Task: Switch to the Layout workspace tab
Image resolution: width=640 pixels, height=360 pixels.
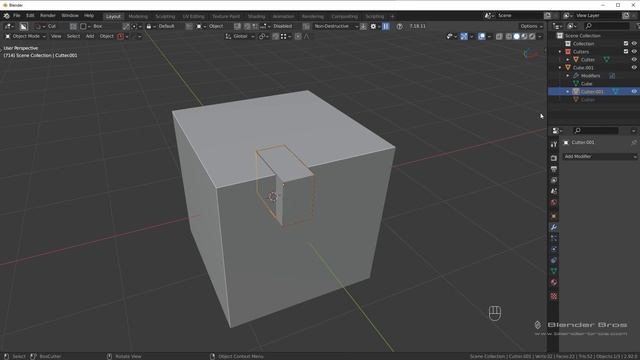Action: (113, 16)
